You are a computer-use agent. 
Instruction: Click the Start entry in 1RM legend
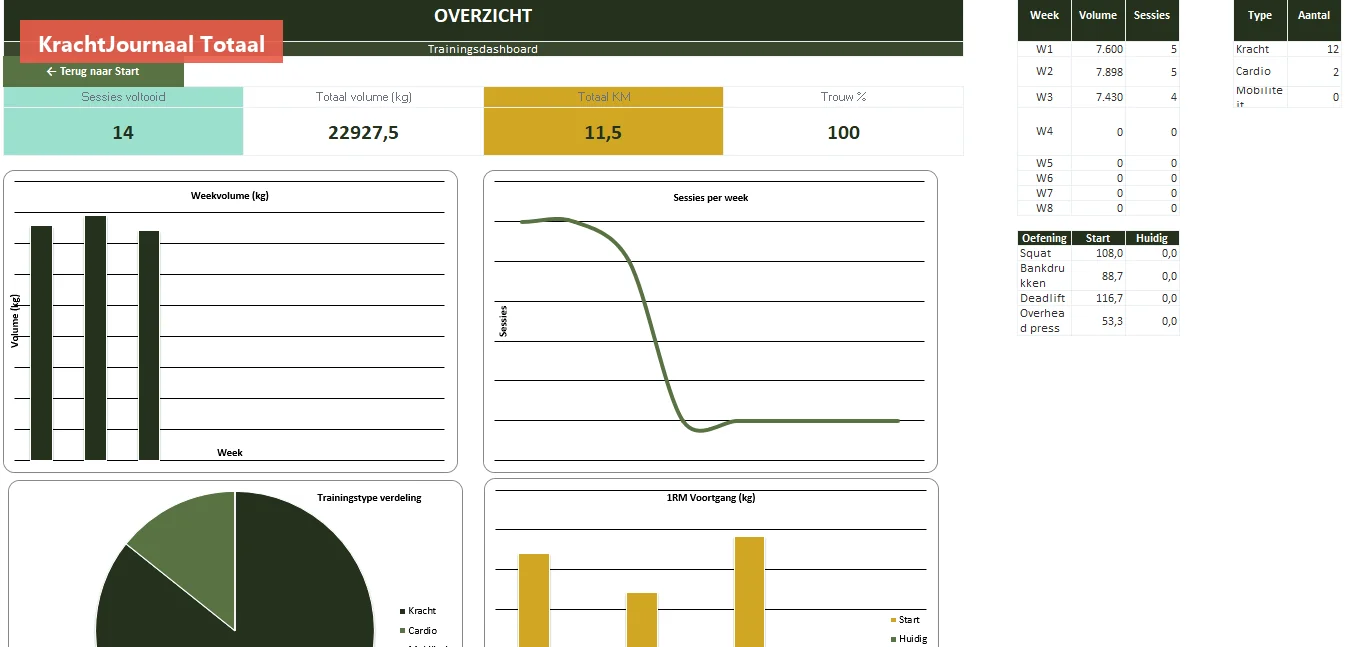905,620
